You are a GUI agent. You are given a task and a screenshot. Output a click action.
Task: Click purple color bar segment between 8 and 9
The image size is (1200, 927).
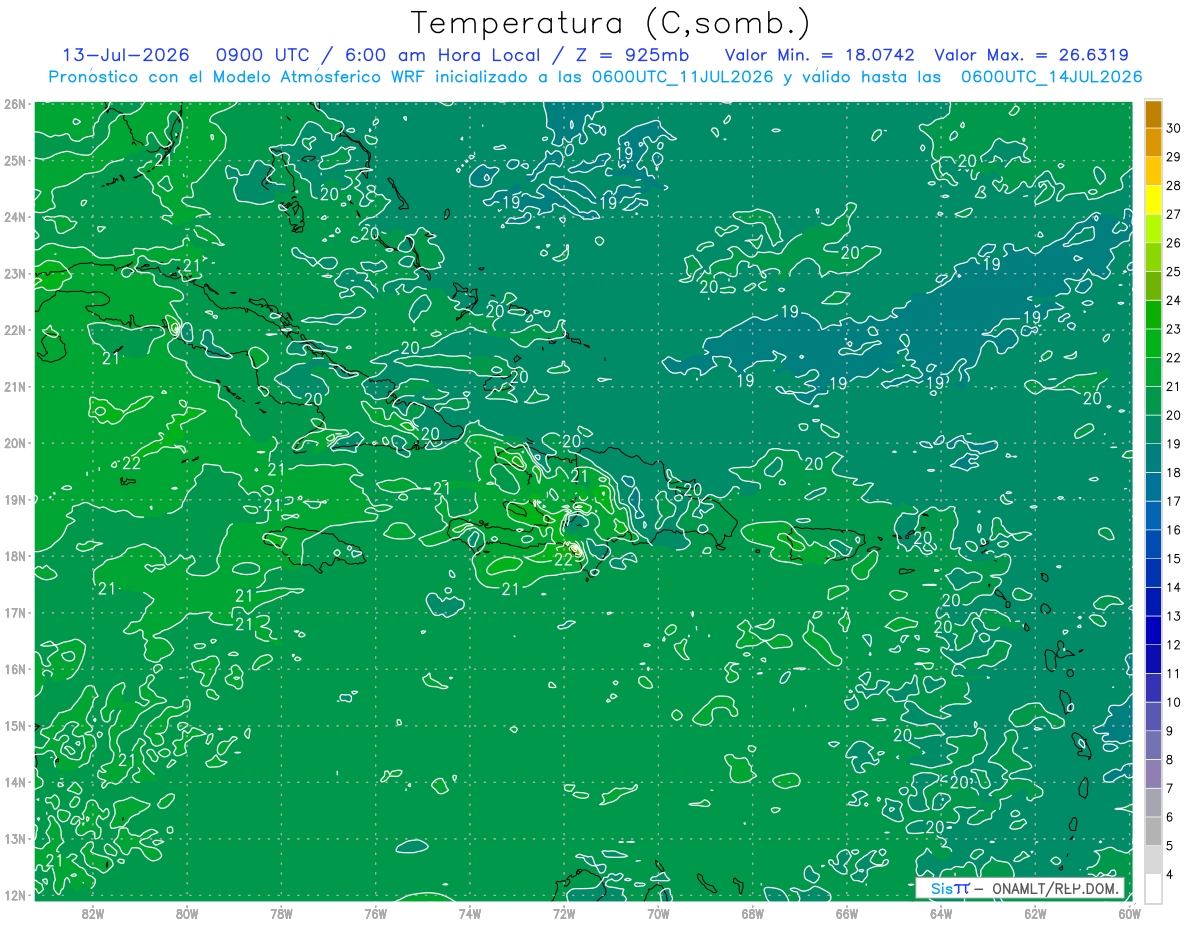coord(1153,746)
